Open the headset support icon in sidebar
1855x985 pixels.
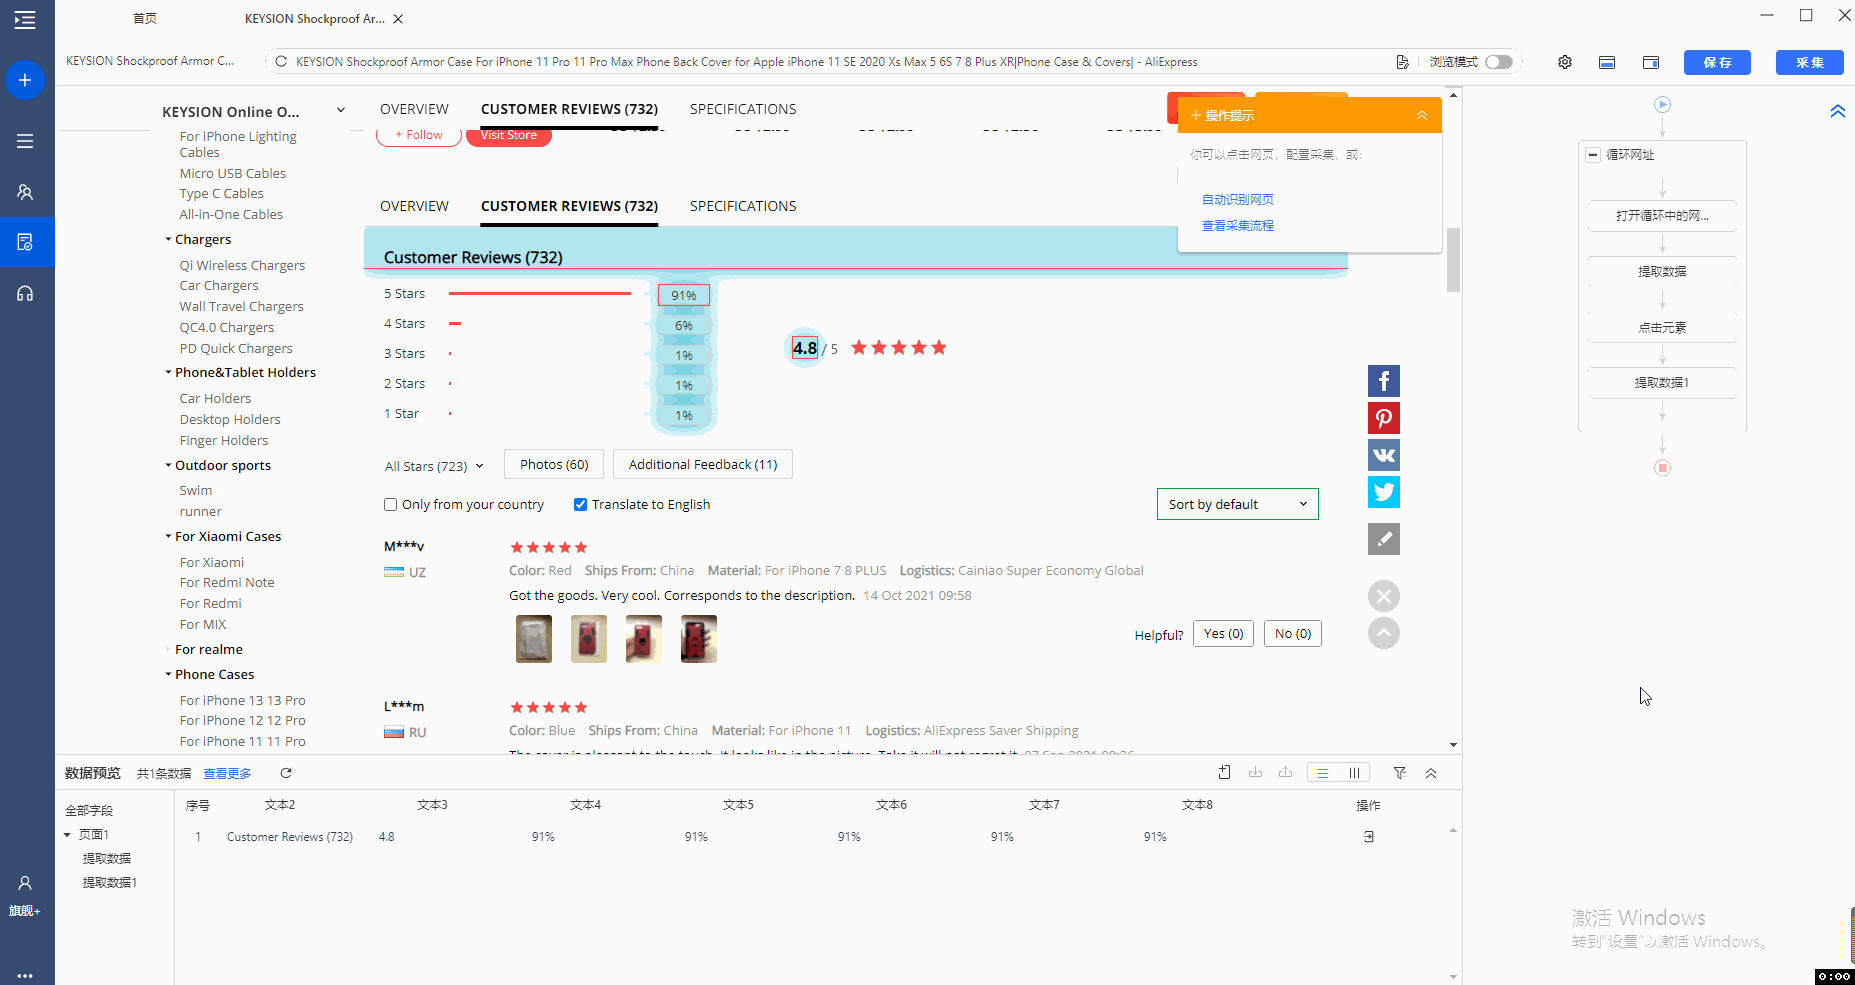pyautogui.click(x=25, y=293)
